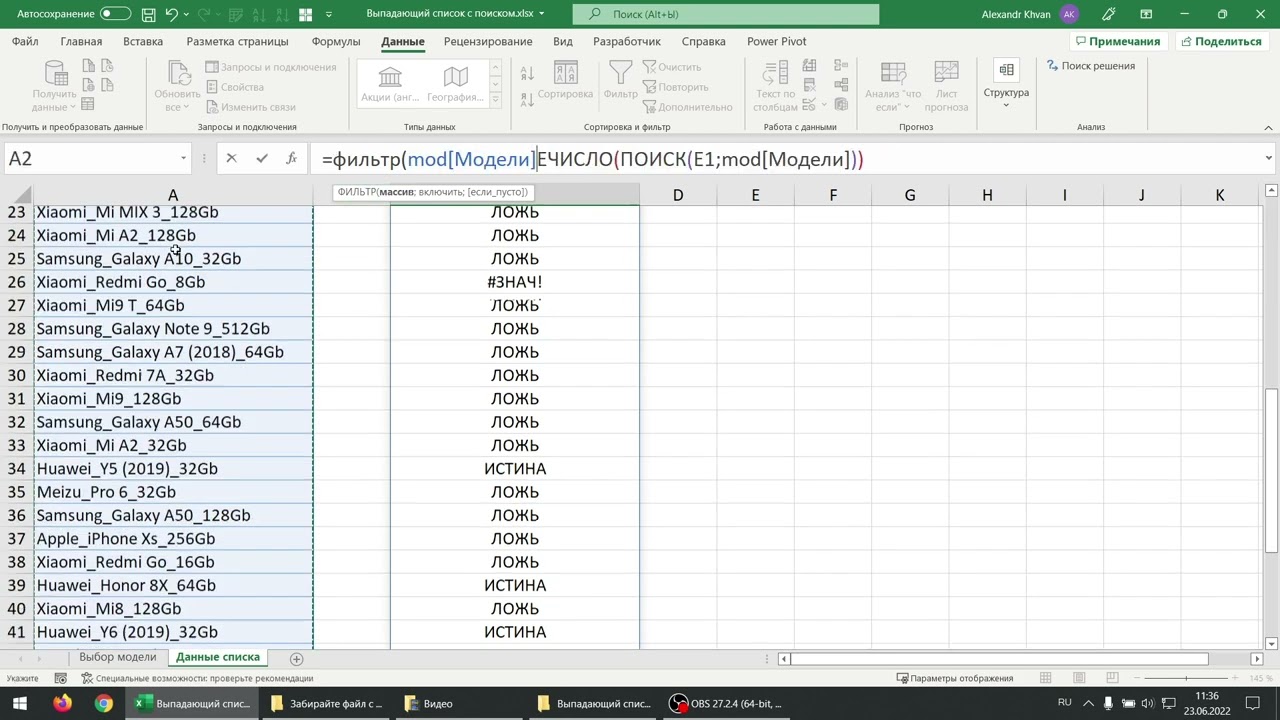This screenshot has width=1280, height=720.
Task: Click the Обновить все refresh icon
Action: (x=177, y=75)
